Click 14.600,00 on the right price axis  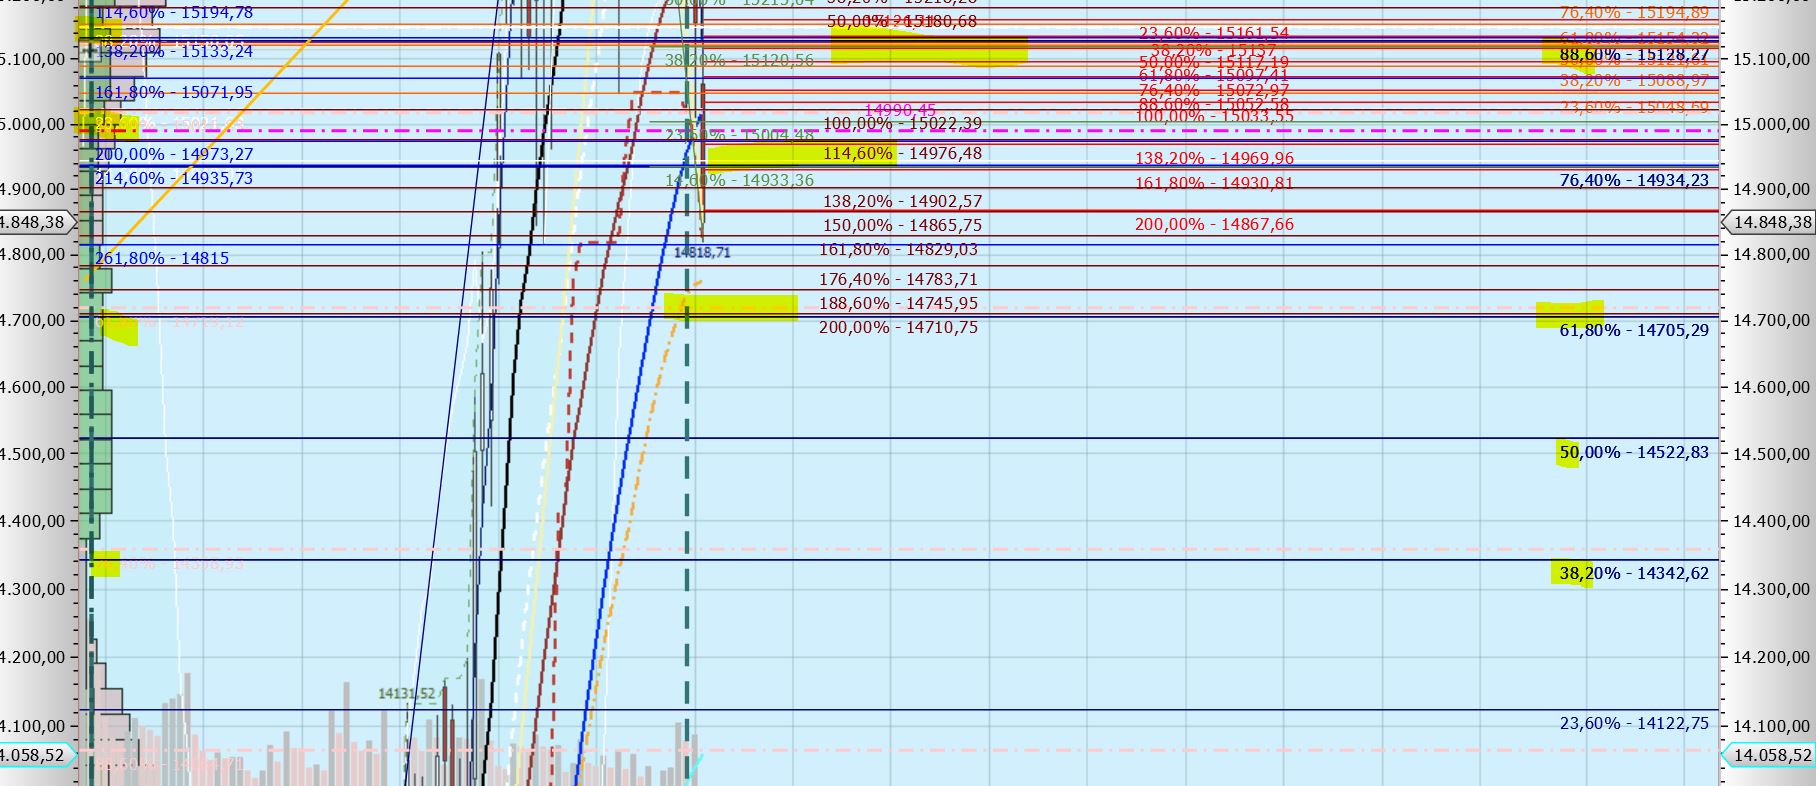click(x=1771, y=387)
